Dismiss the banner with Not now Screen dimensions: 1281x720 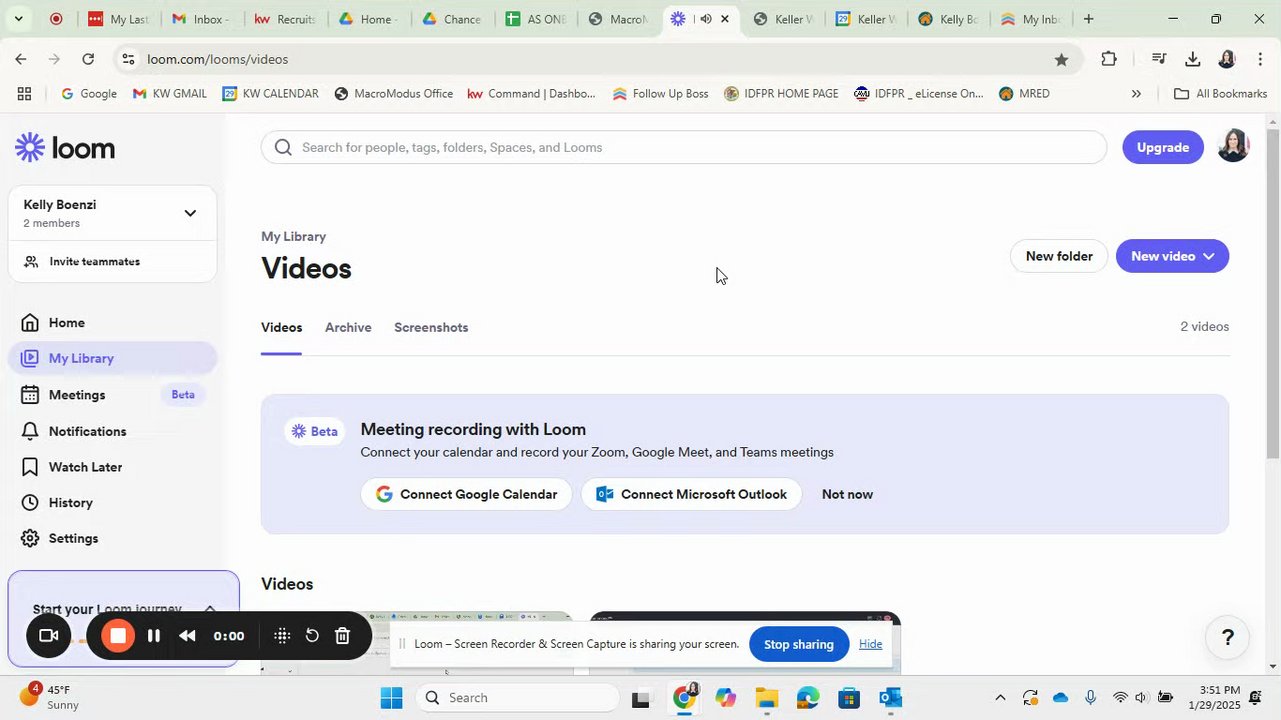point(847,494)
